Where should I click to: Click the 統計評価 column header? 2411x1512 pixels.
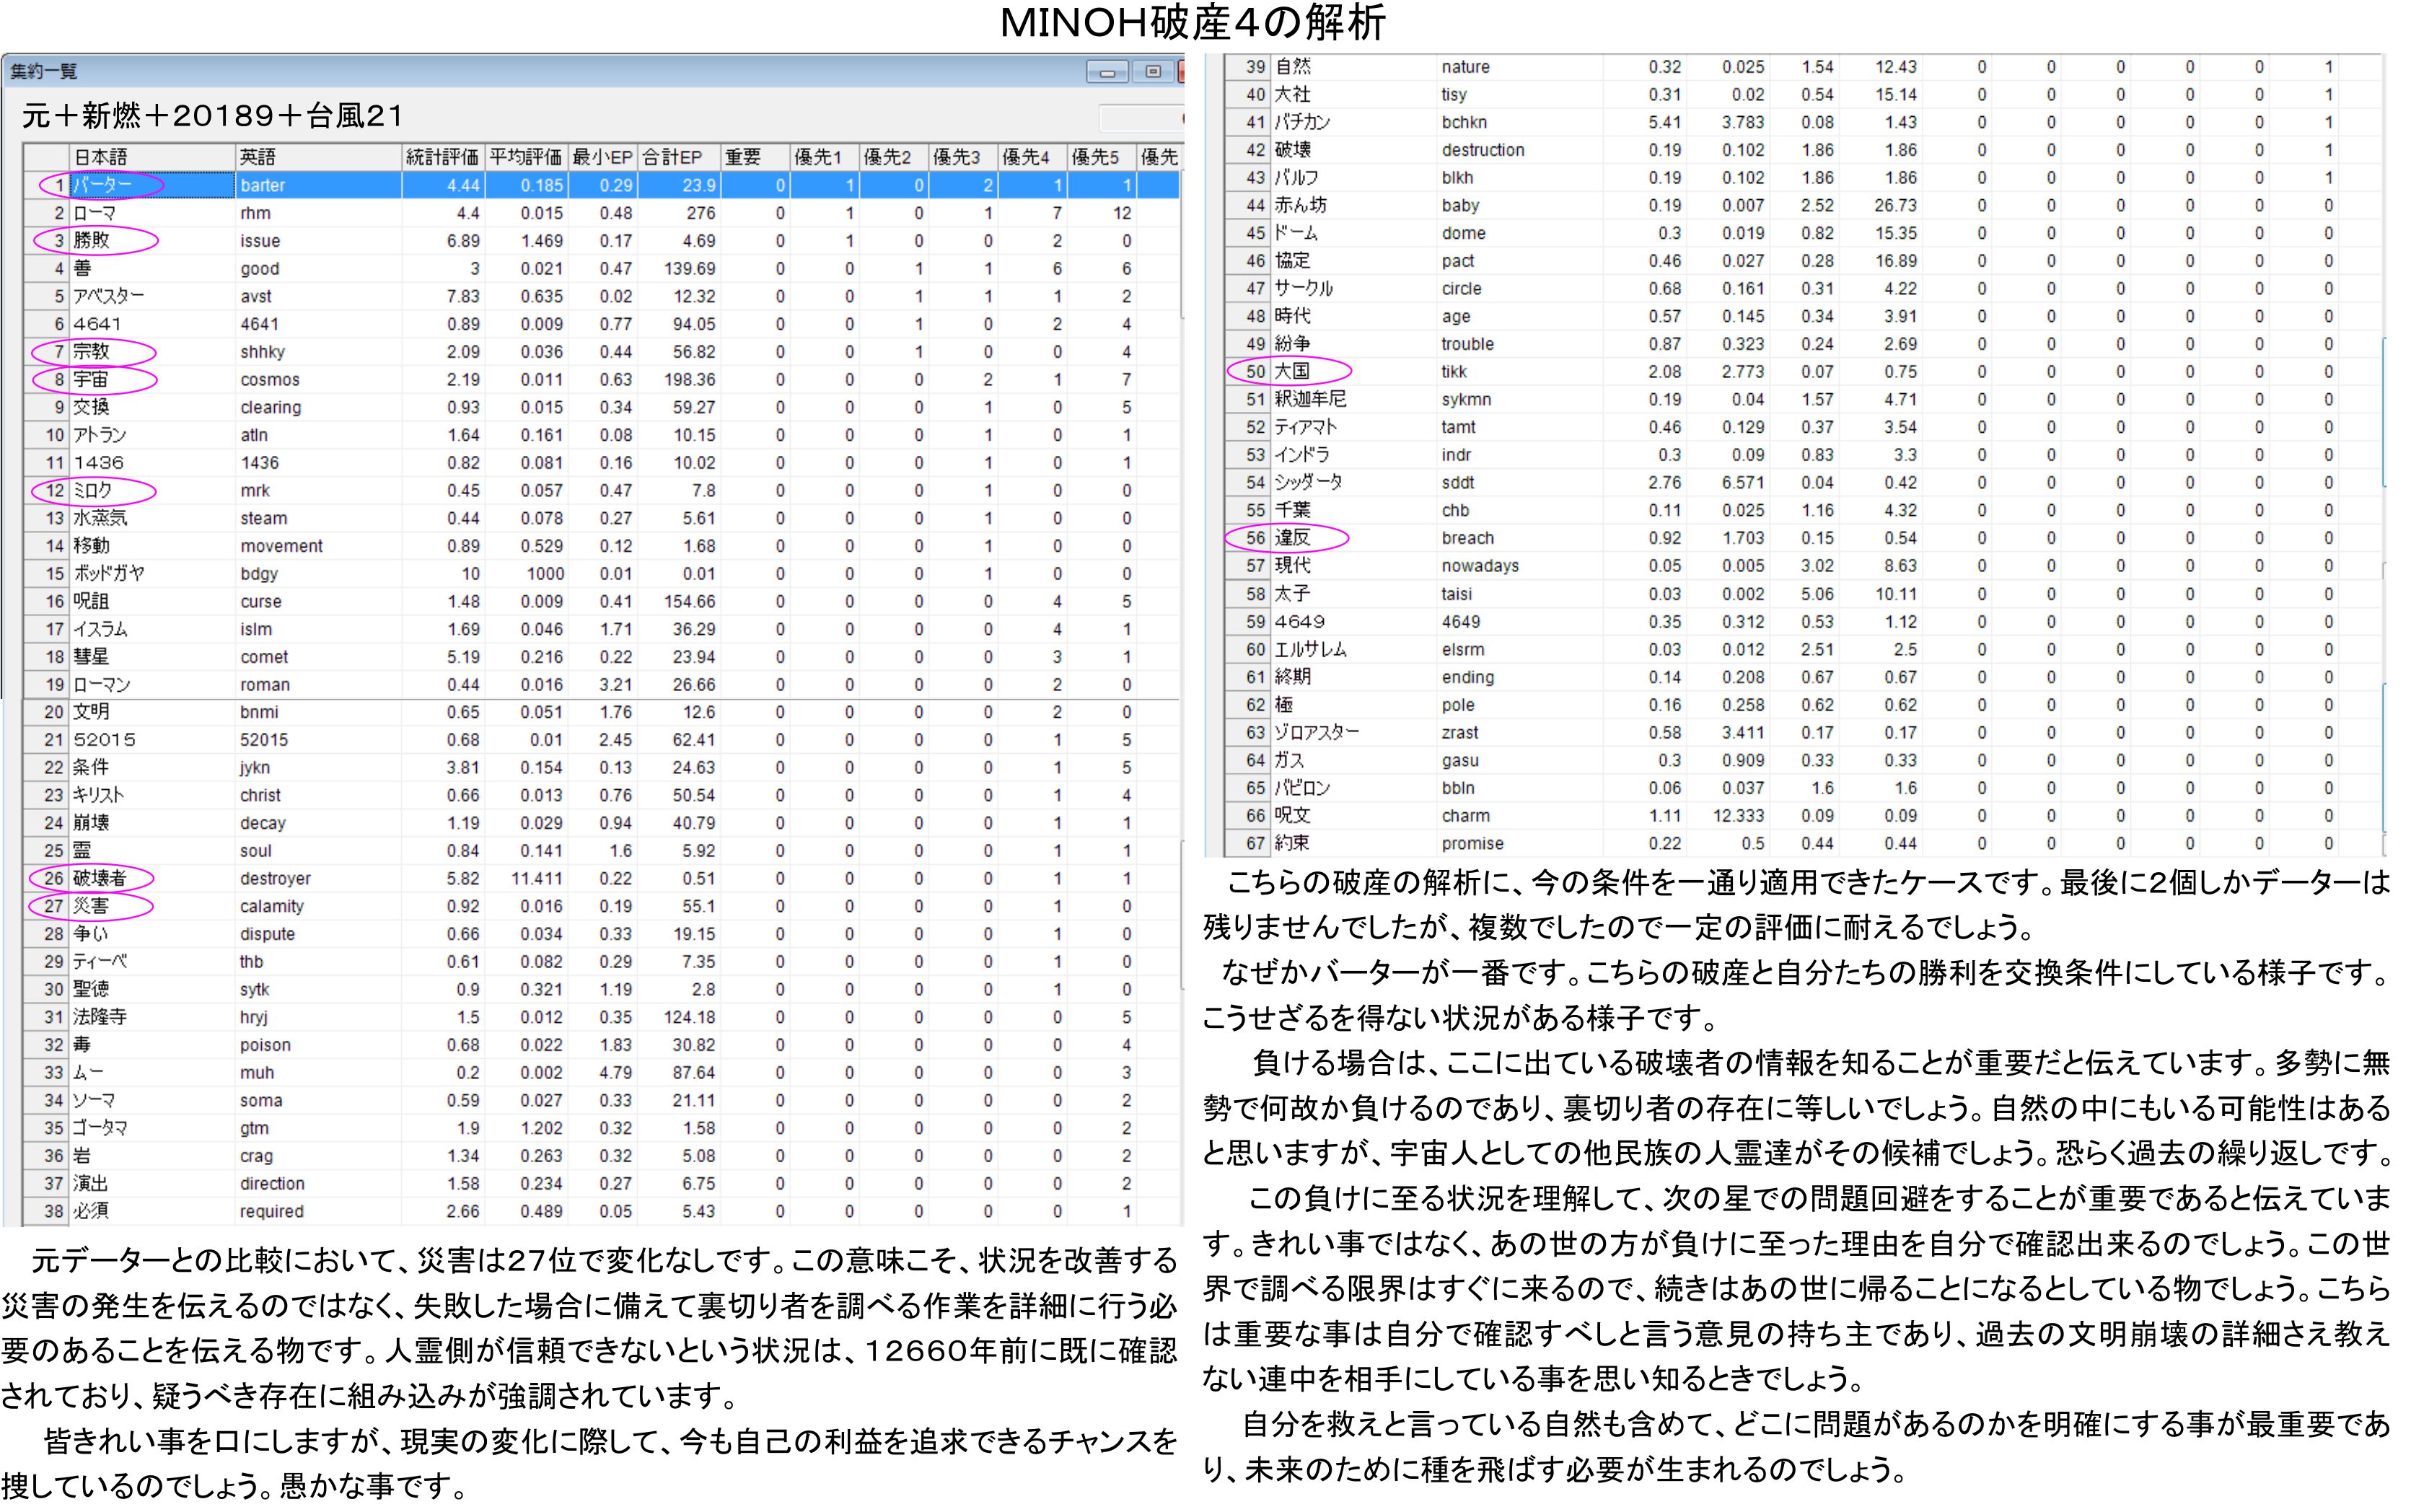point(442,157)
